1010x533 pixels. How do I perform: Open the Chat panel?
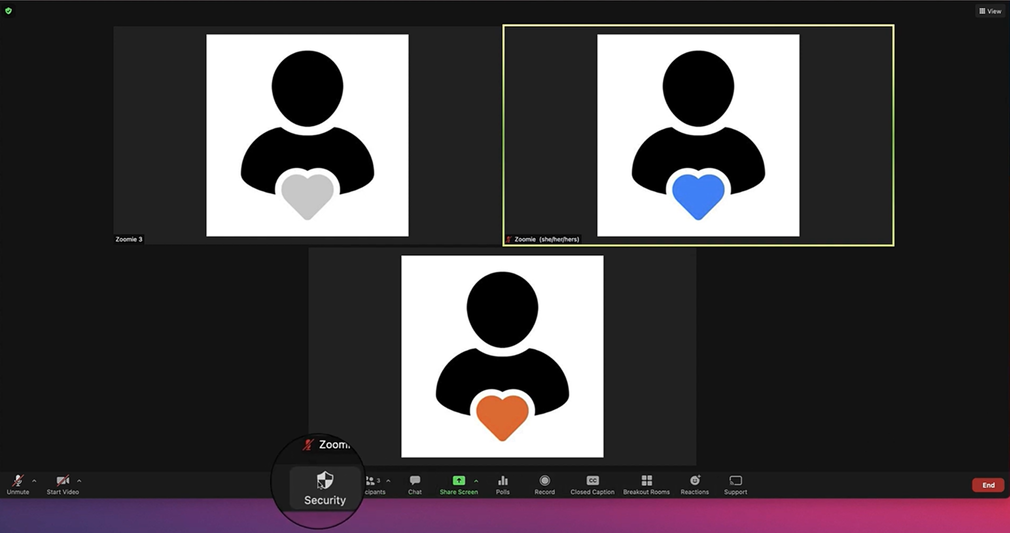point(415,484)
